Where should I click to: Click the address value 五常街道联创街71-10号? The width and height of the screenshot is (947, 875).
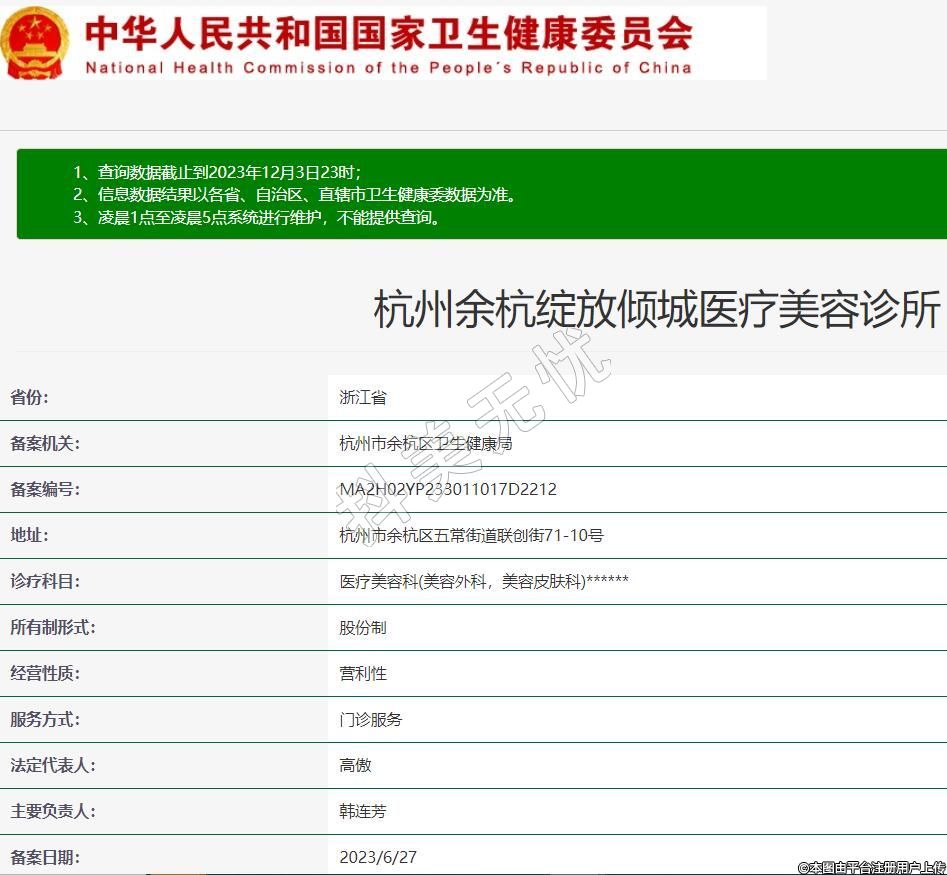[471, 535]
